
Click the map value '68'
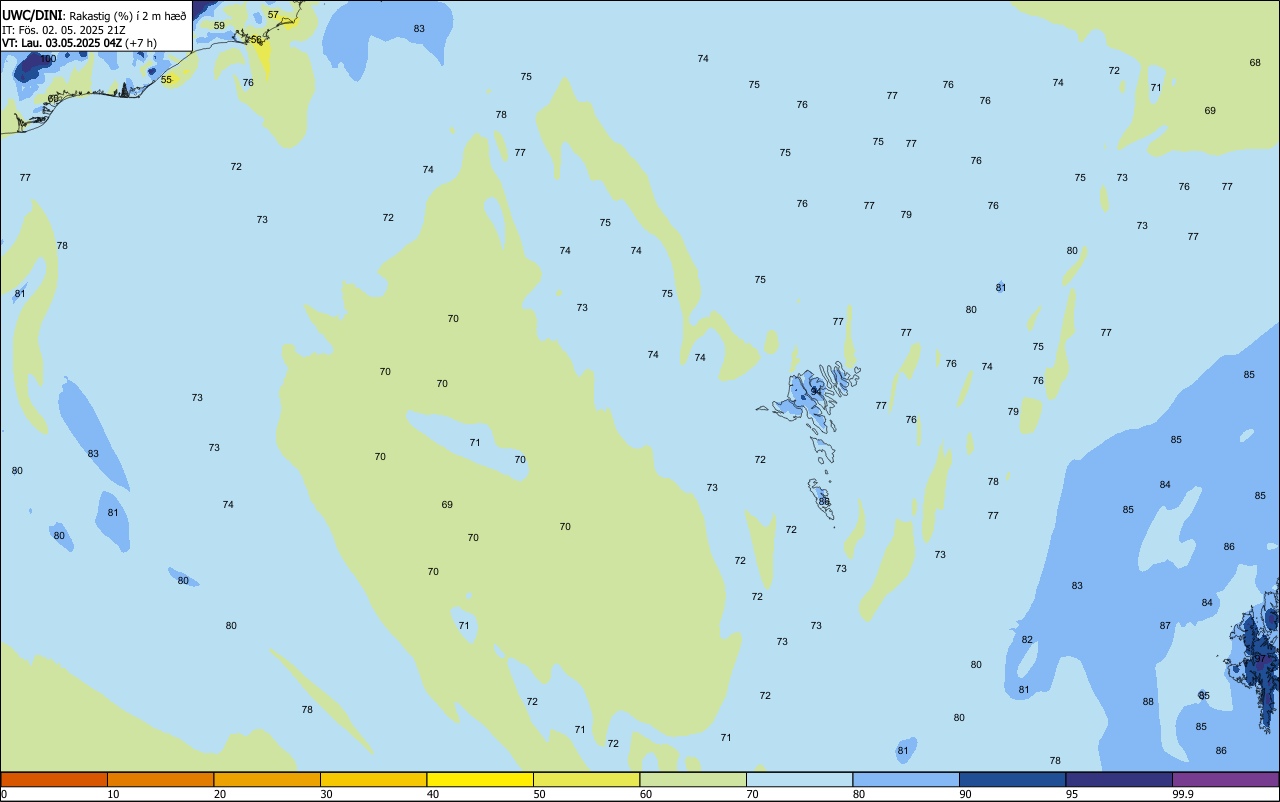[1255, 62]
